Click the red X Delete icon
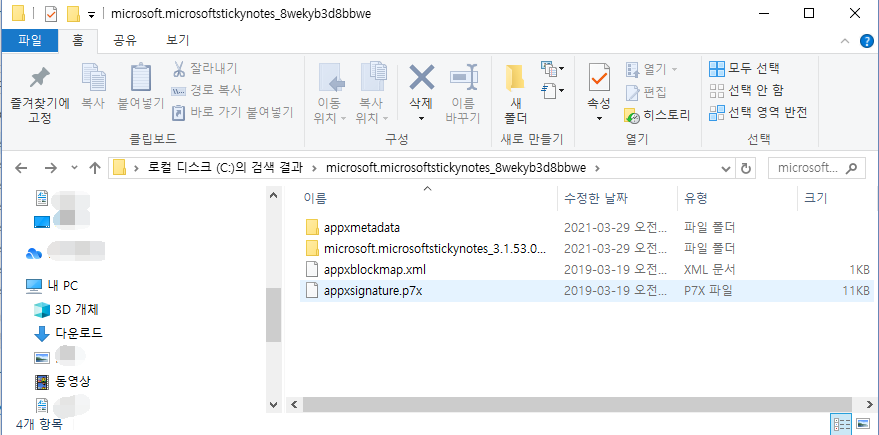Viewport: 879px width, 435px height. click(x=422, y=77)
